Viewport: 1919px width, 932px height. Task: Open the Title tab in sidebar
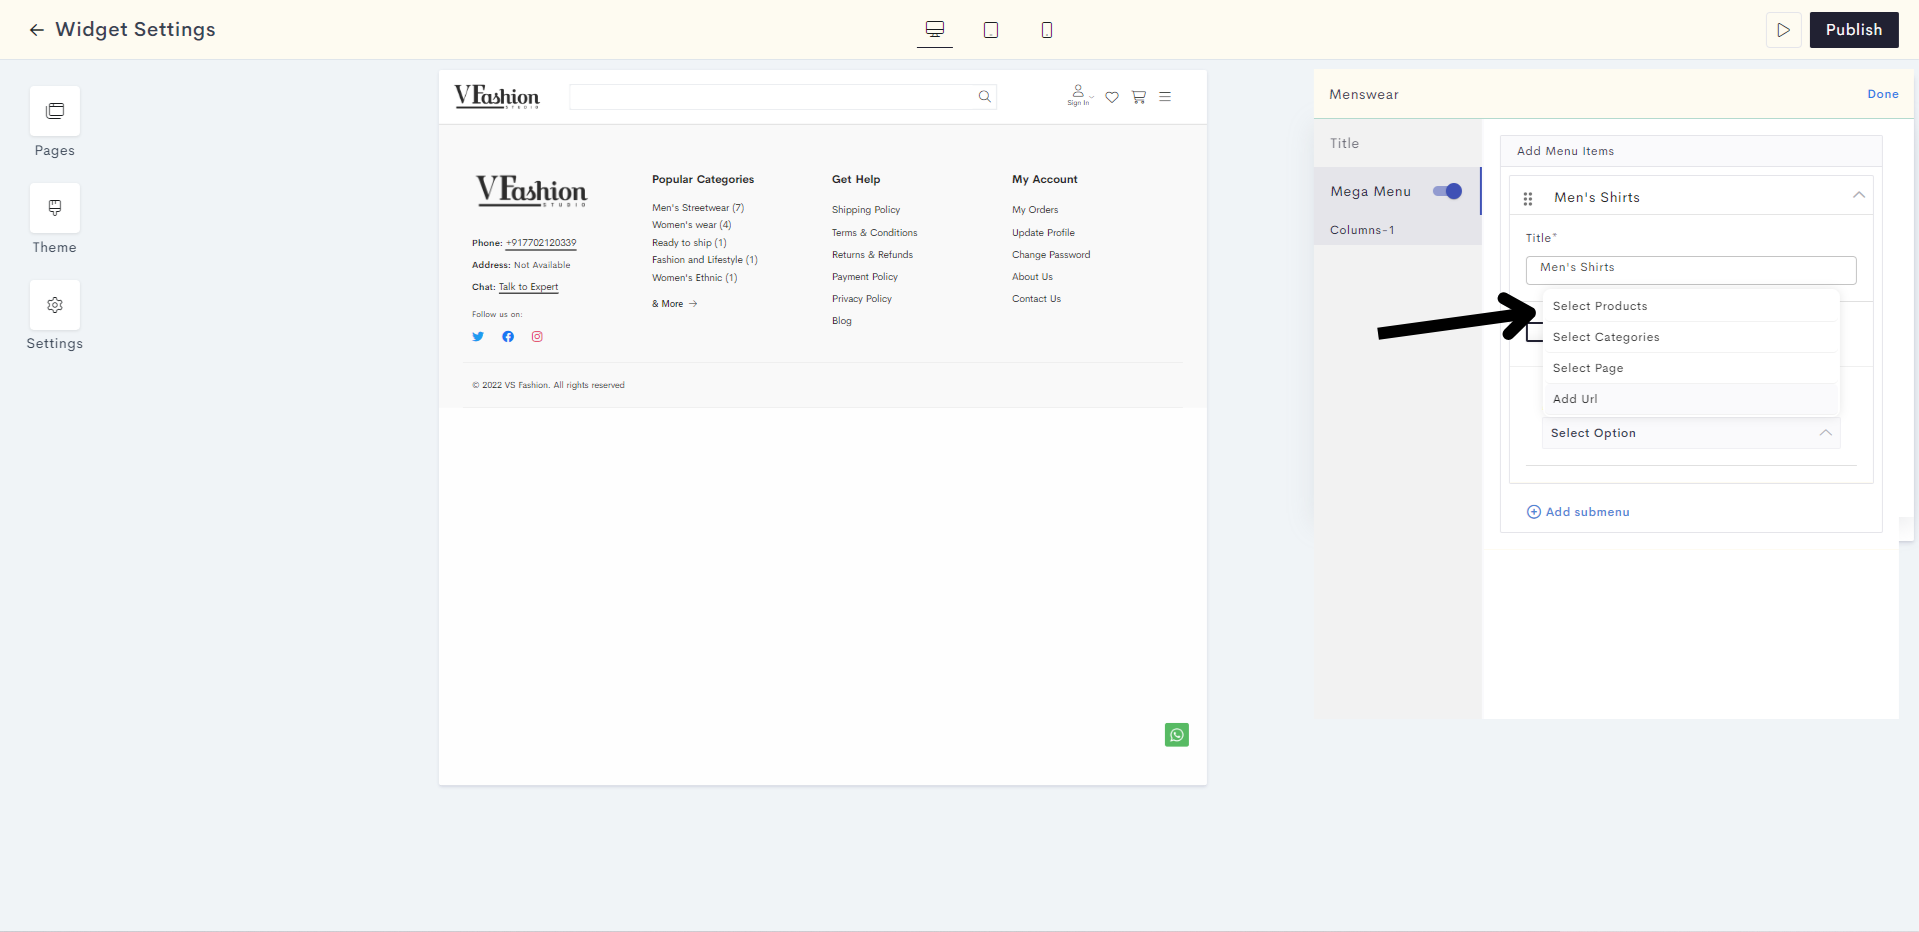tap(1397, 143)
